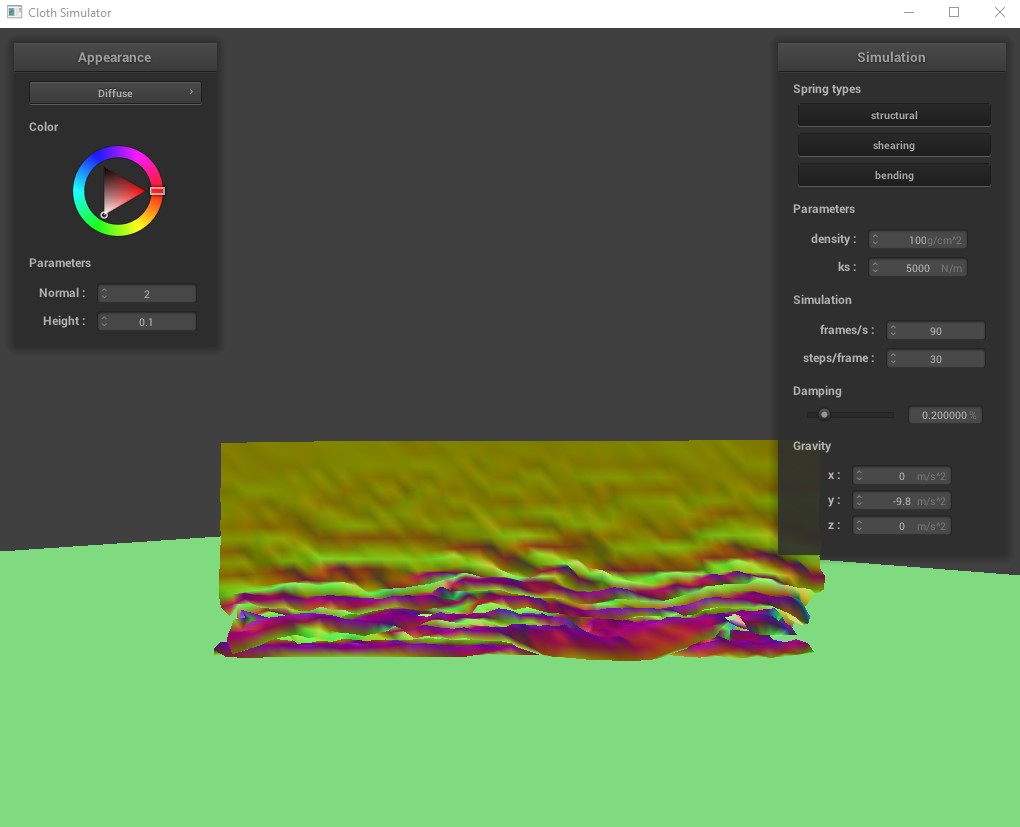The height and width of the screenshot is (827, 1020).
Task: Click the Gravity y stepper arrows
Action: click(859, 501)
